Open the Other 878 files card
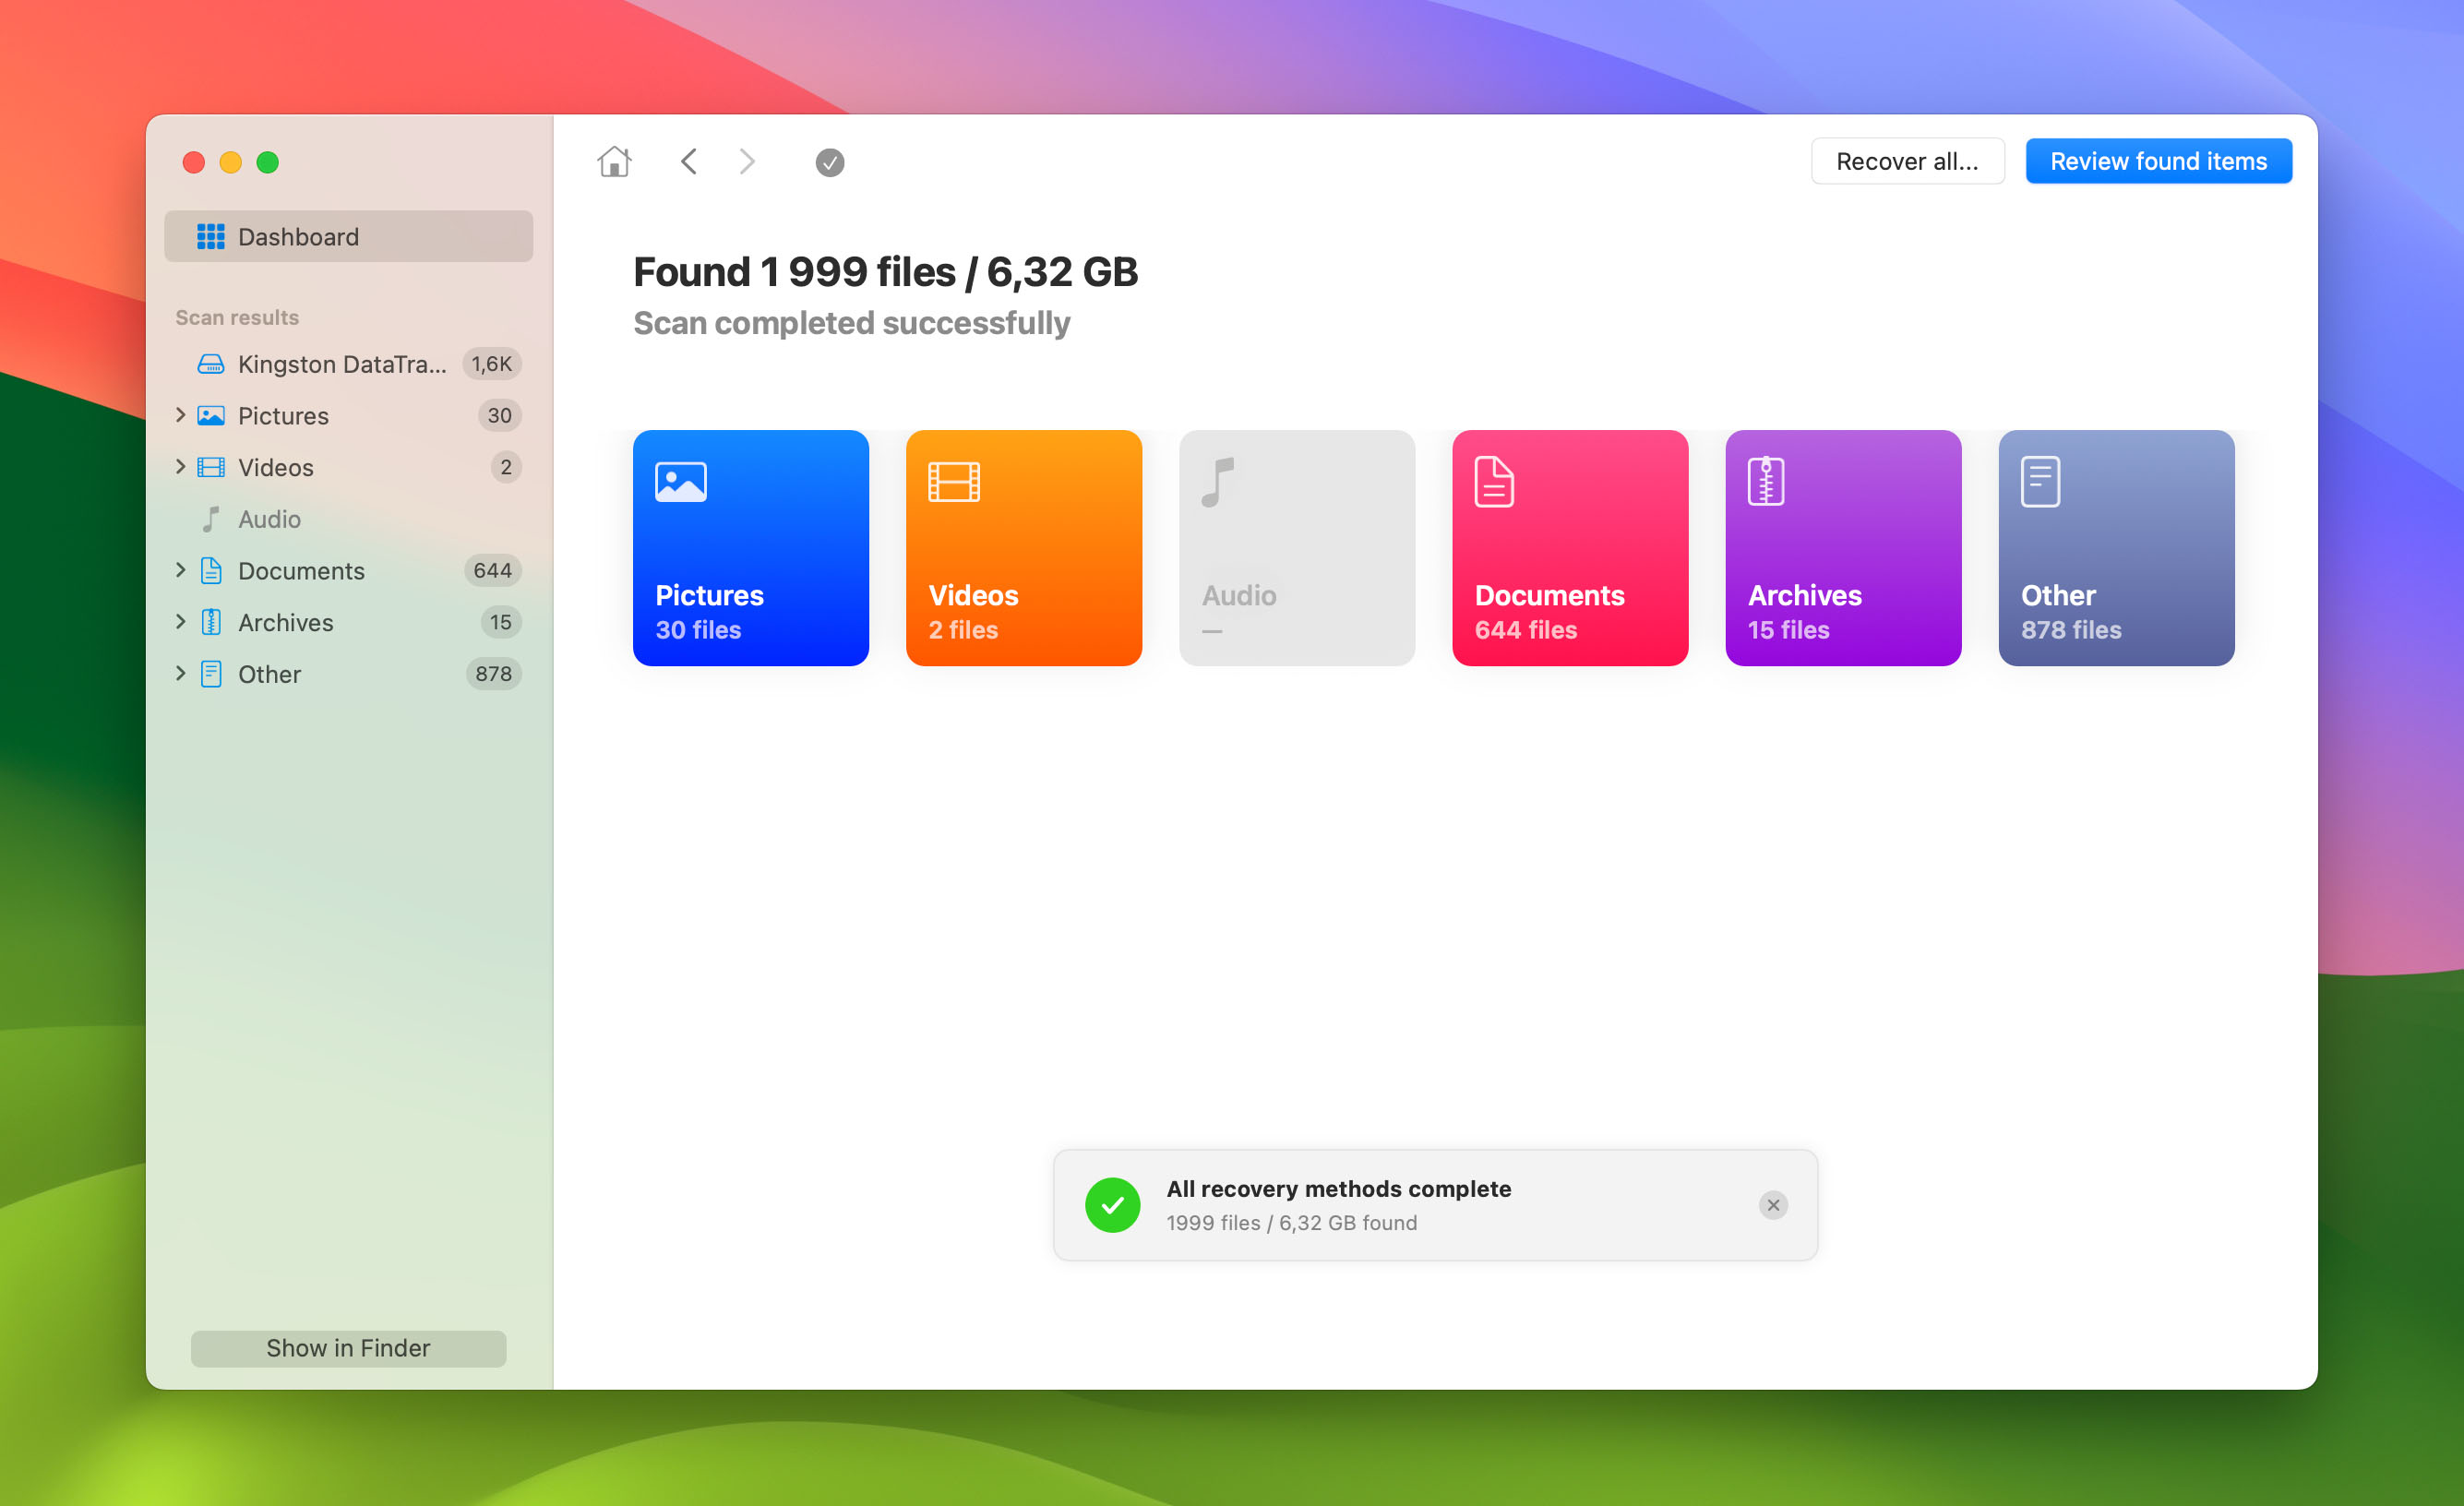Screen dimensions: 2464x1506 (x=2116, y=548)
